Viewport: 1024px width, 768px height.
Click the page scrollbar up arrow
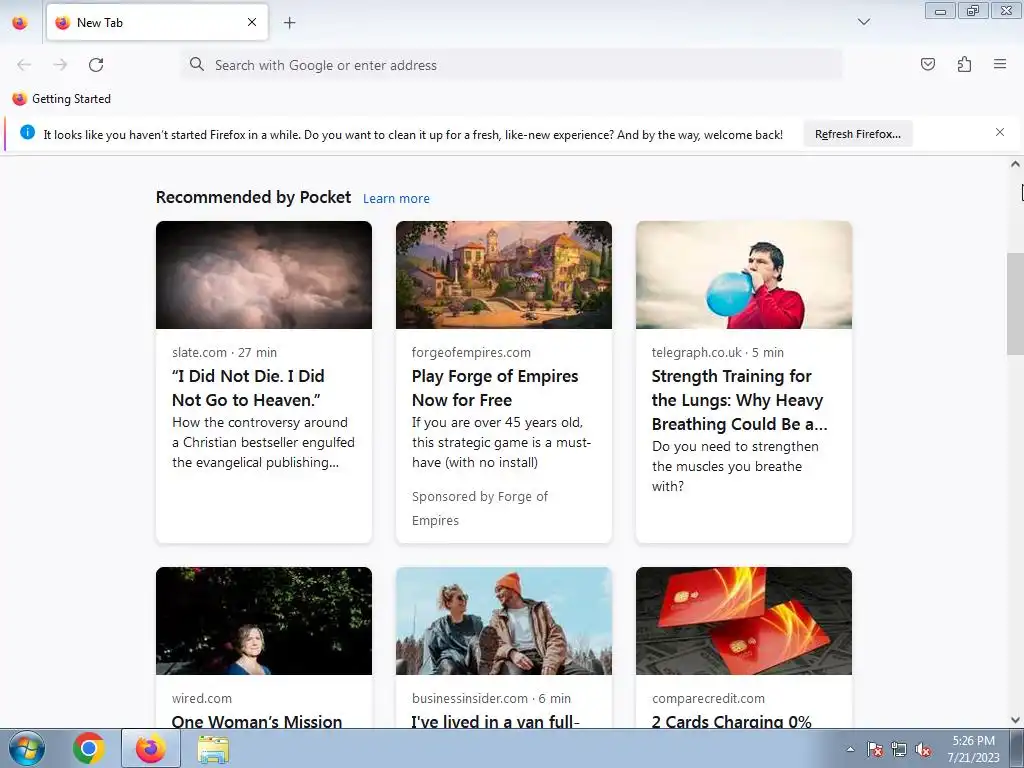(x=1015, y=164)
